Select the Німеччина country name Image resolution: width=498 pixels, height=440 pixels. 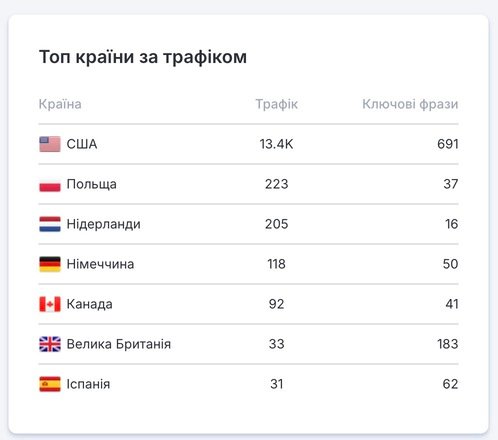click(x=100, y=264)
